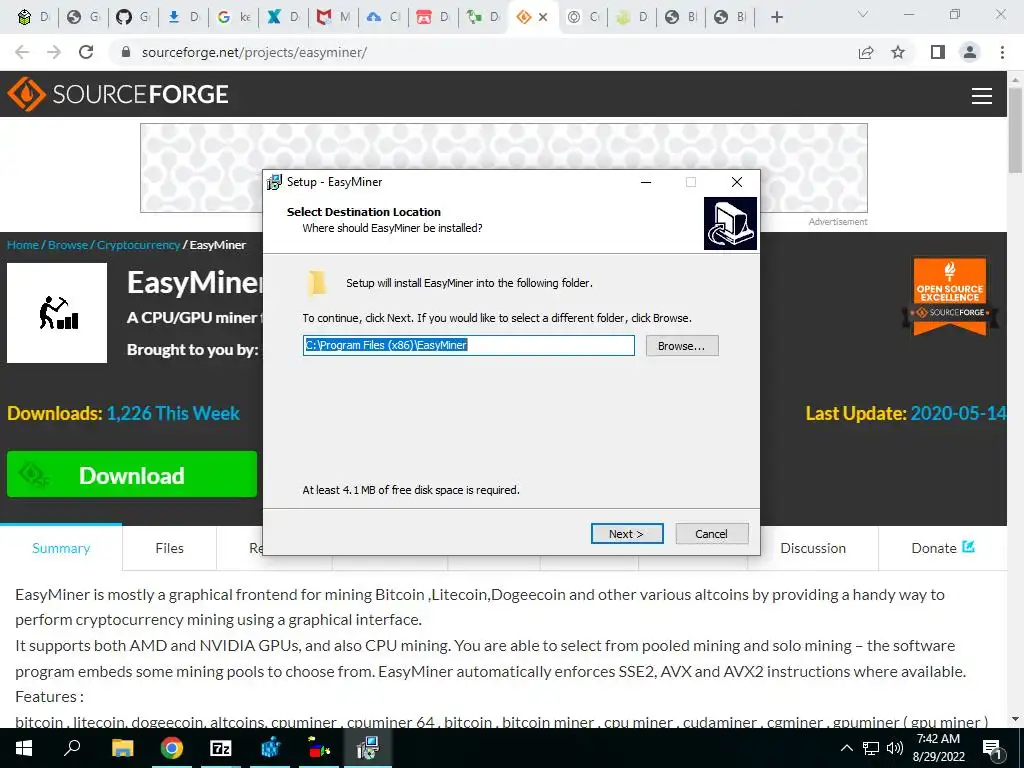
Task: Open the setup installer taskbar icon
Action: (x=368, y=748)
